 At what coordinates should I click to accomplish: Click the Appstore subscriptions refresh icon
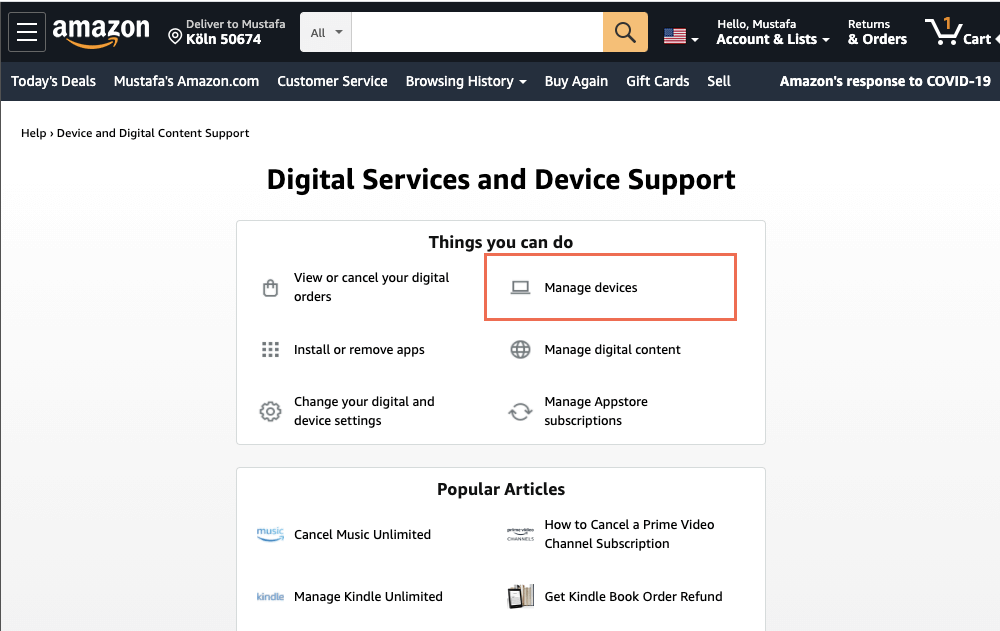click(519, 410)
